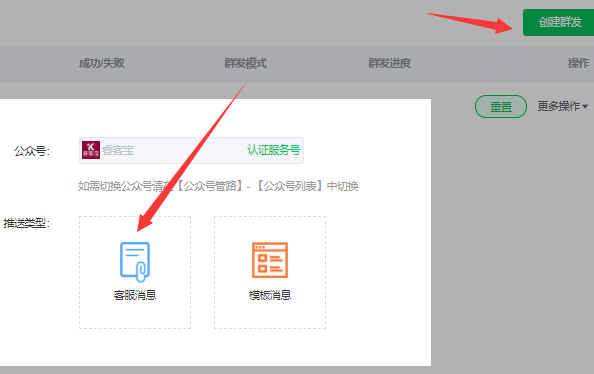Click the 成功/失败 column header
The image size is (594, 374).
pyautogui.click(x=102, y=63)
